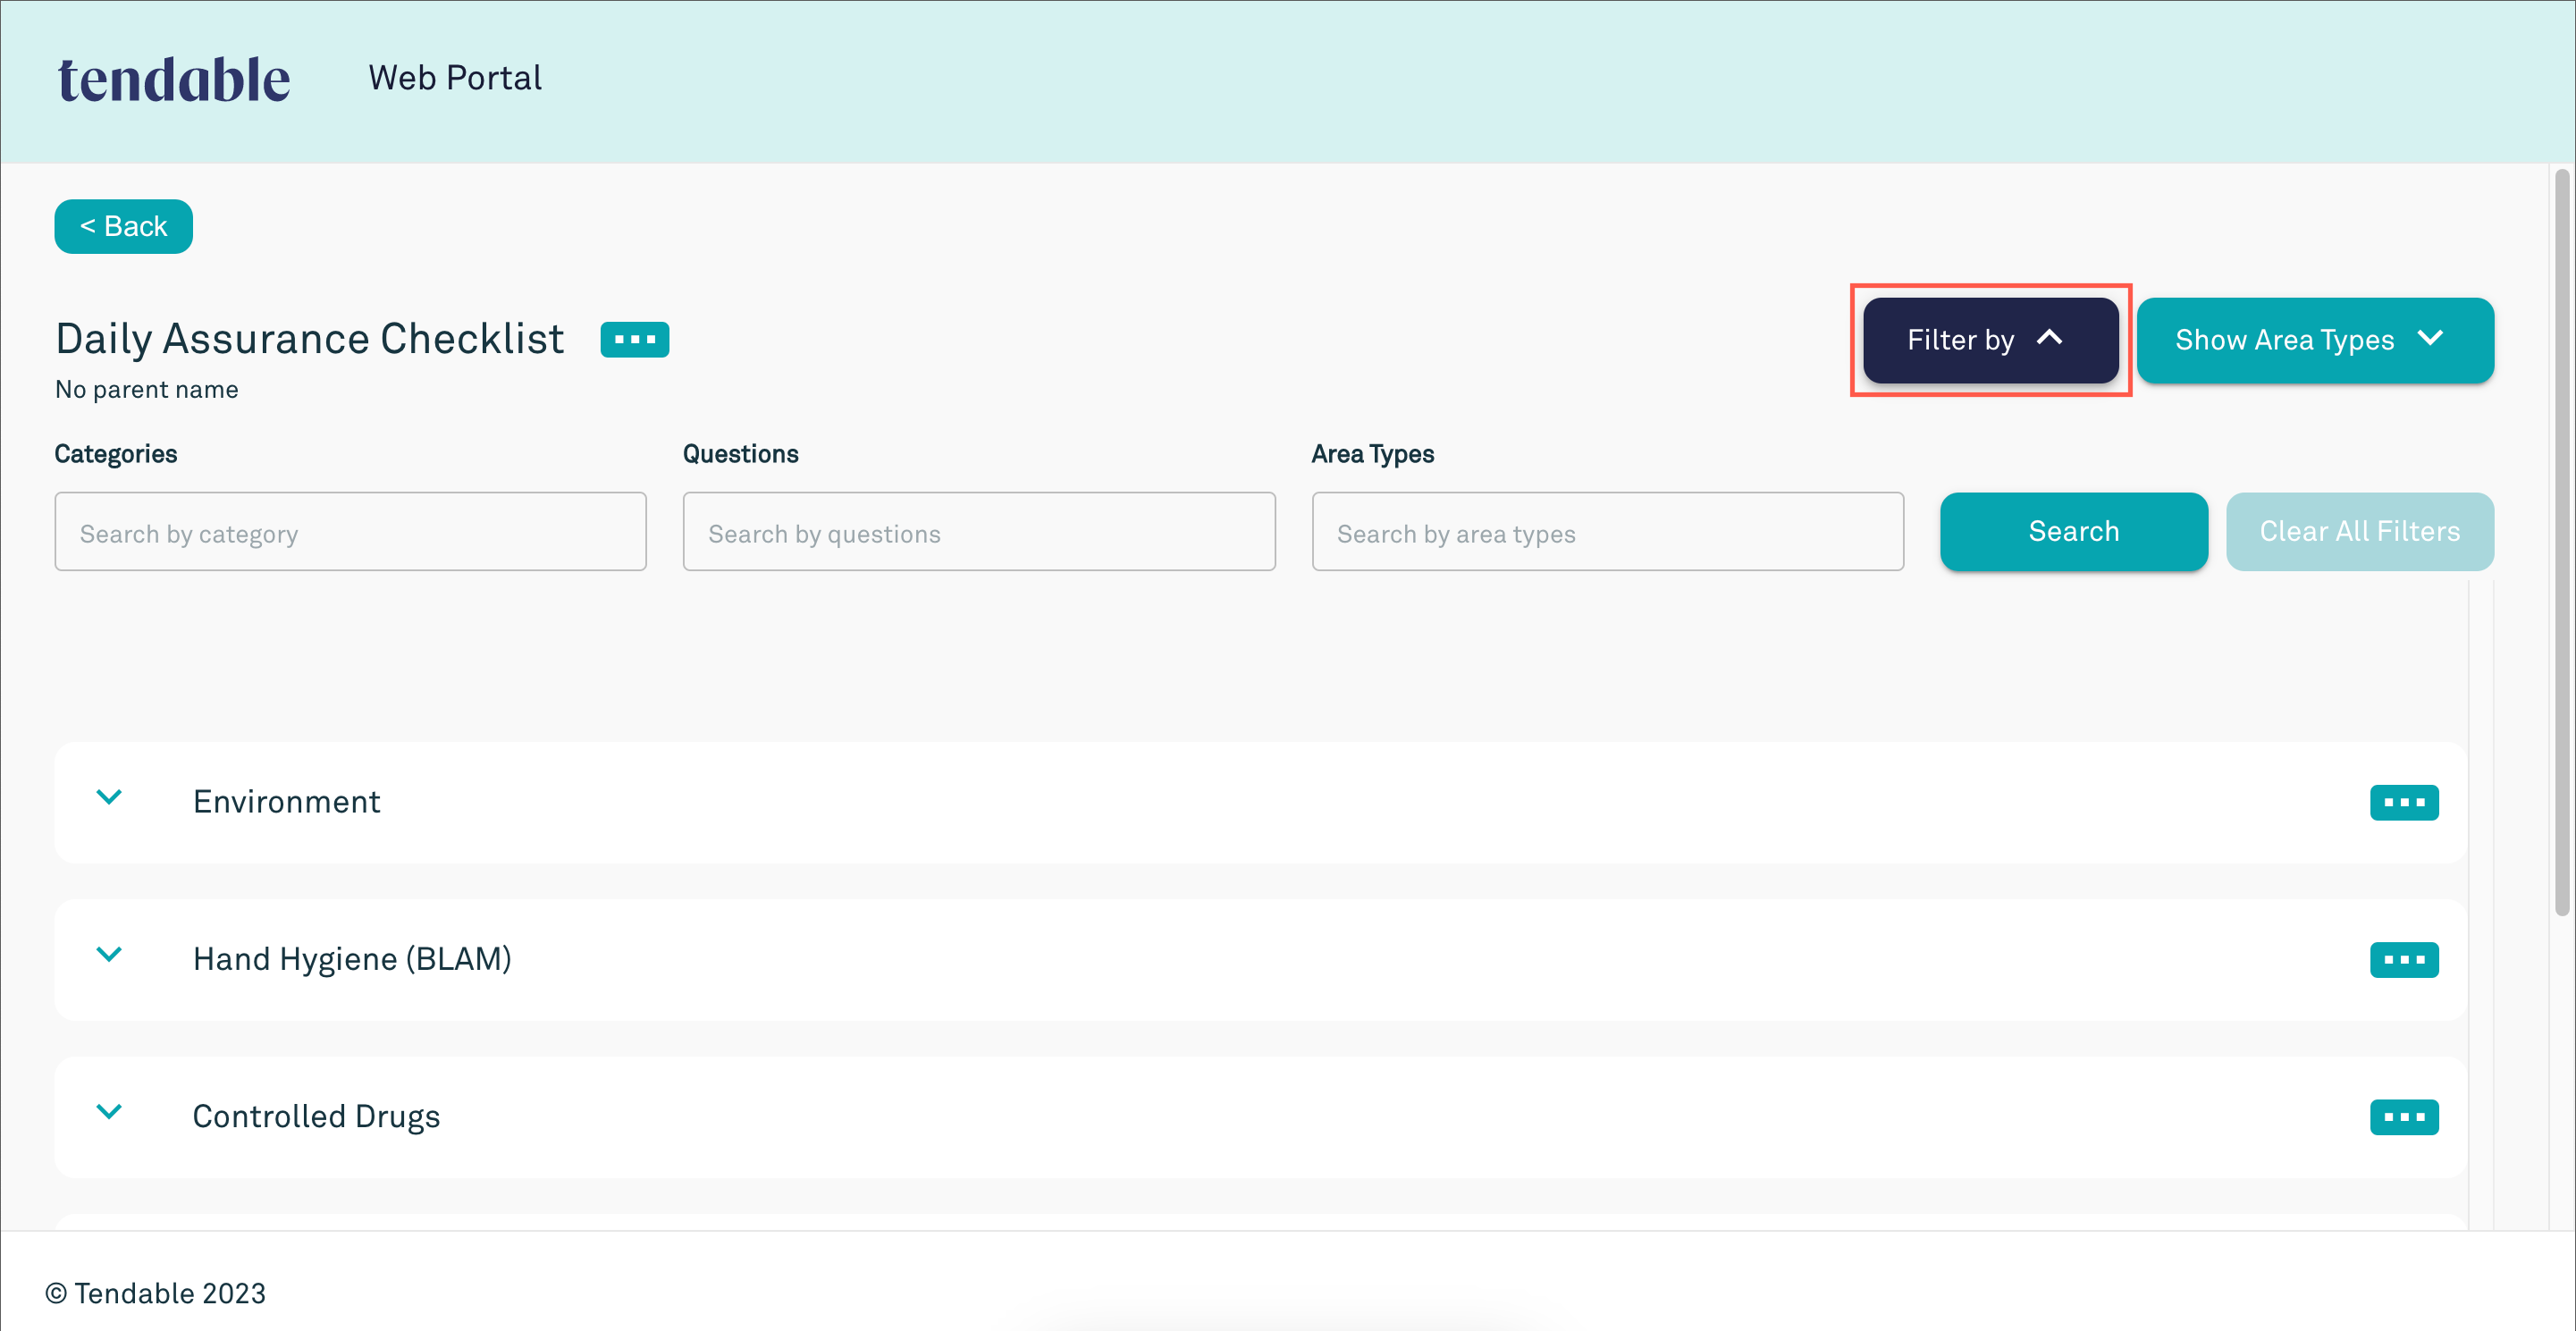
Task: Open the Environment category options menu
Action: 2403,802
